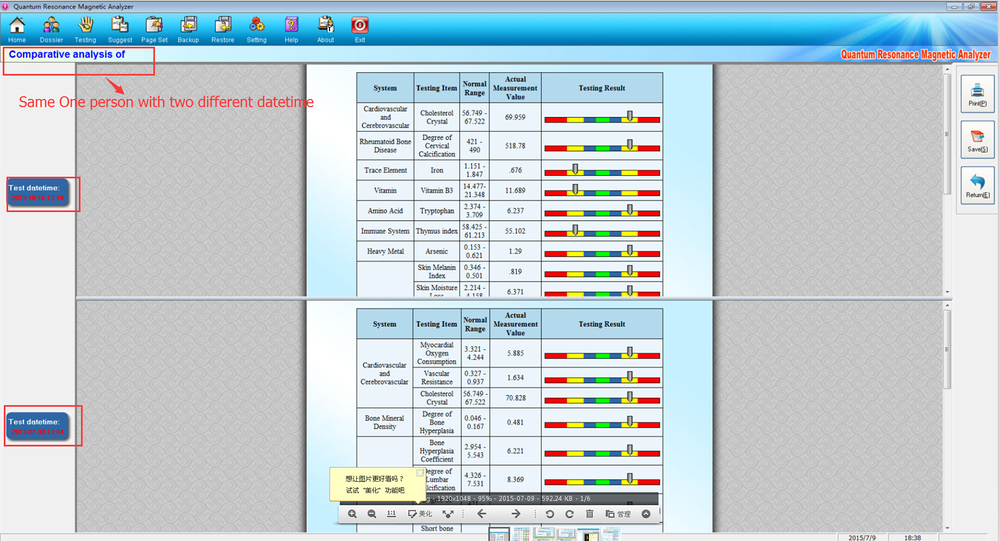Click the Save button on the right panel
This screenshot has height=541, width=1000.
pyautogui.click(x=977, y=140)
